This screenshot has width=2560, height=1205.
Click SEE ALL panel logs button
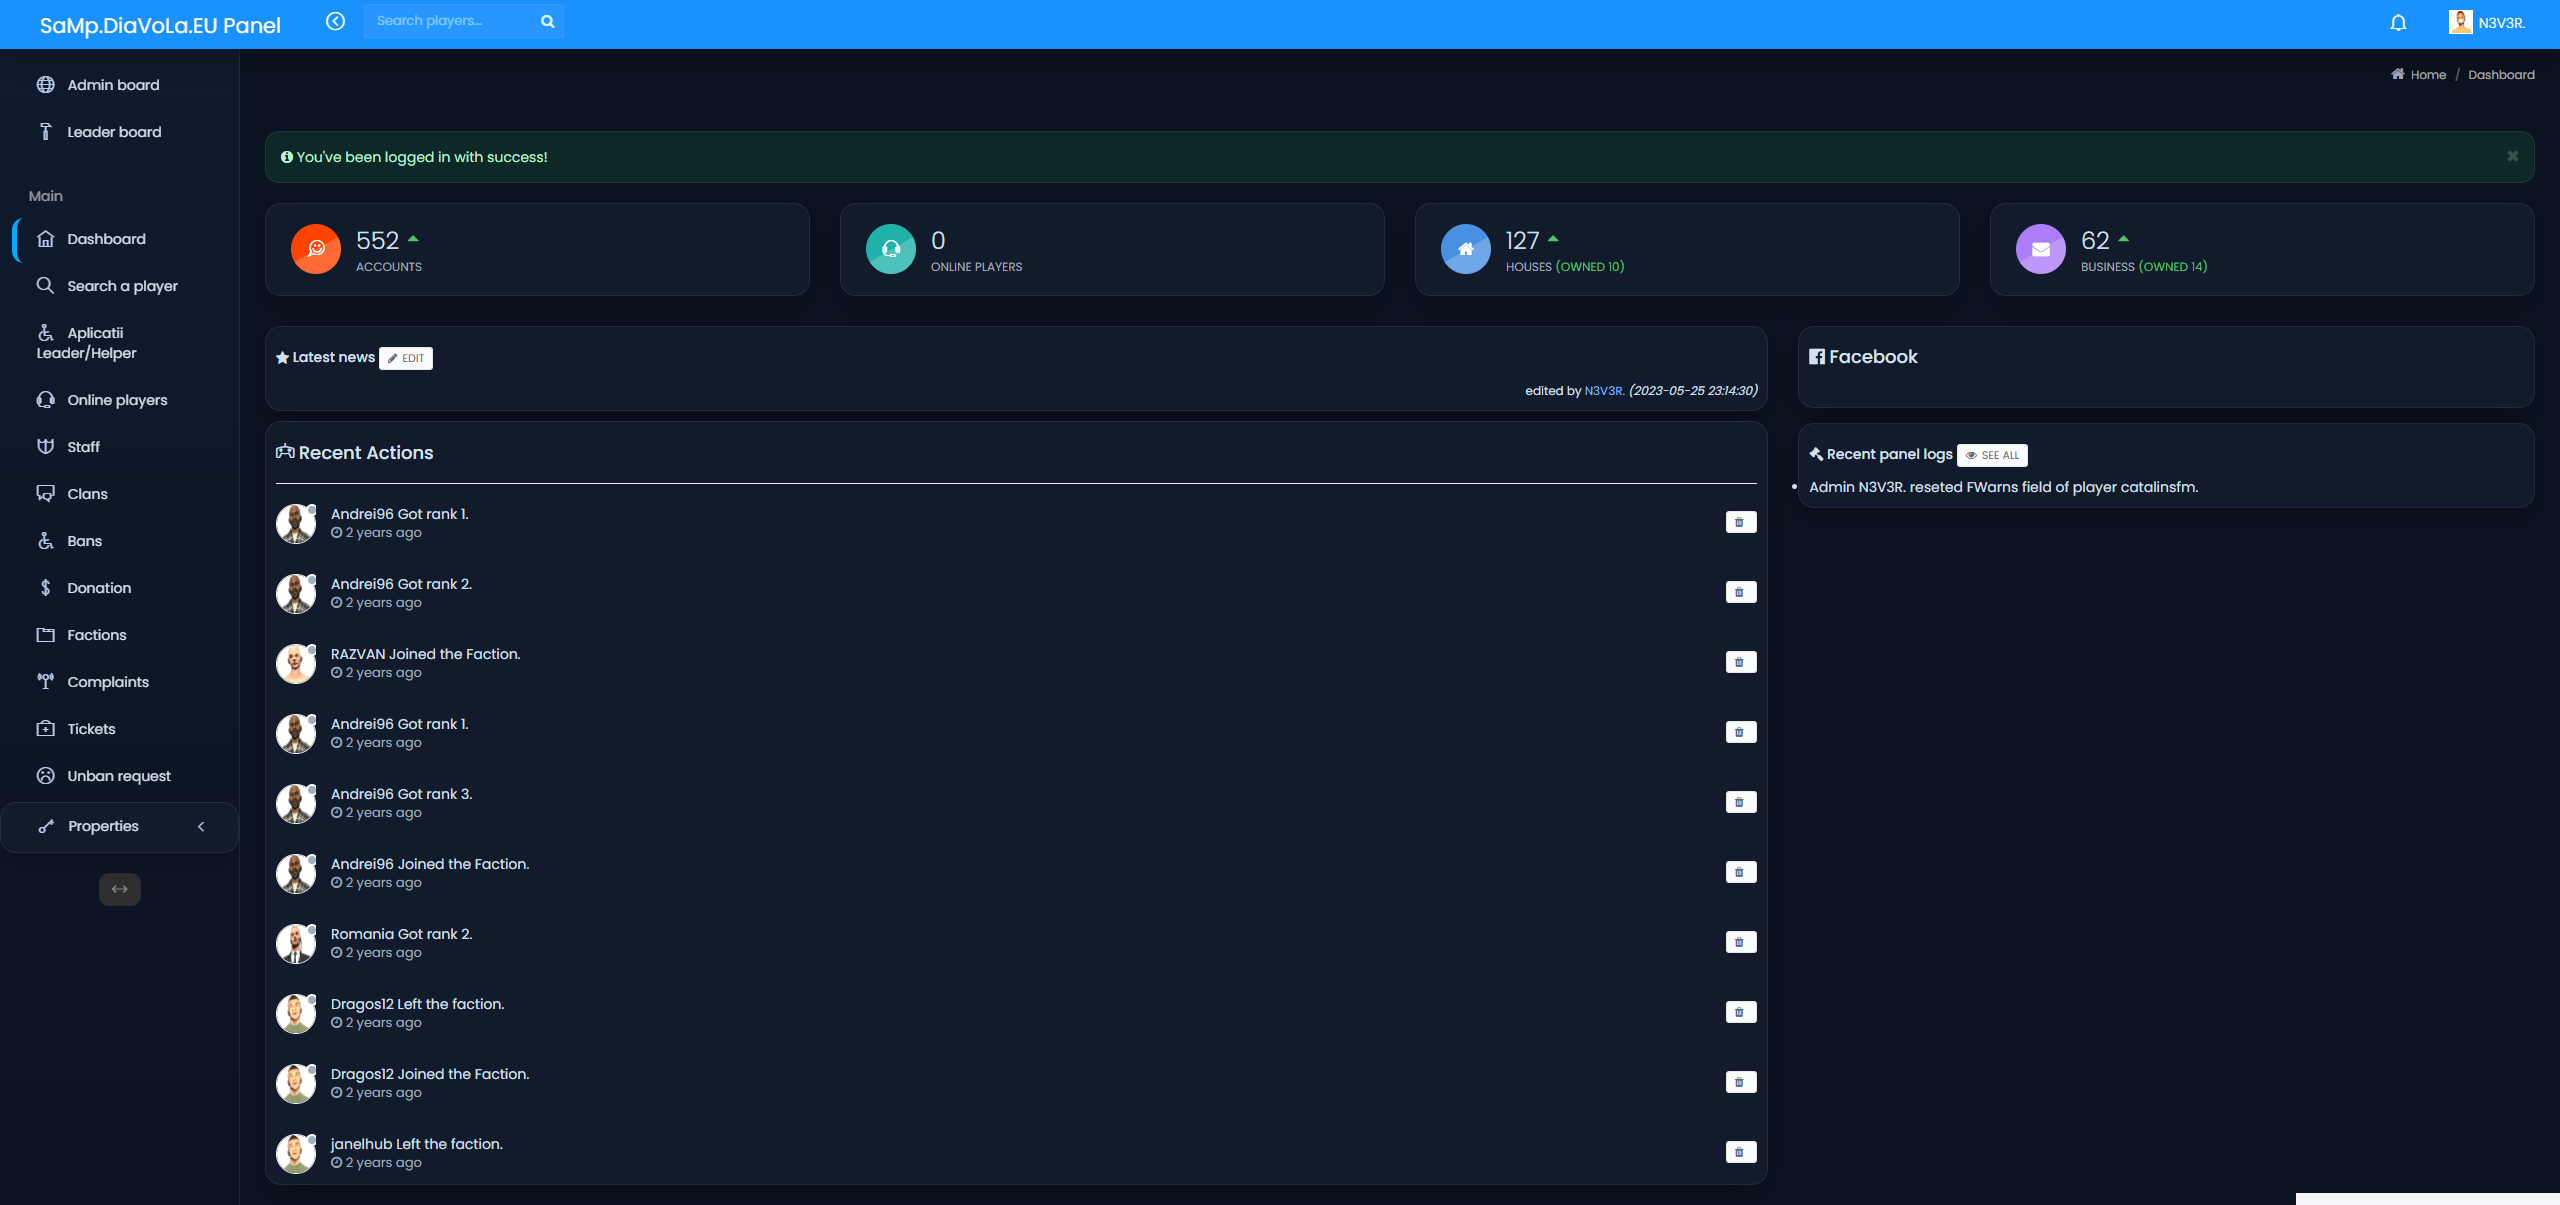click(1992, 455)
